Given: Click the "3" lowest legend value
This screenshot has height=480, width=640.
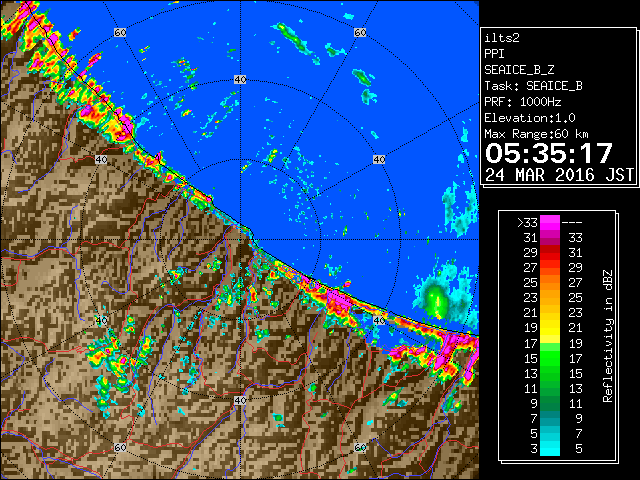Looking at the screenshot, I should coord(534,449).
